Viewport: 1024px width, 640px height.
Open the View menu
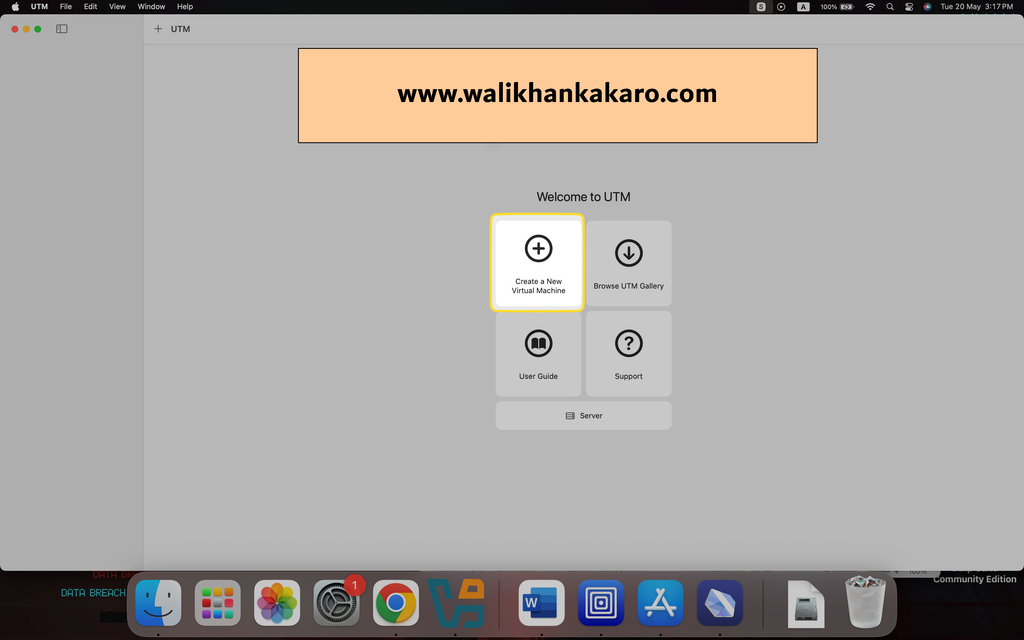(117, 7)
